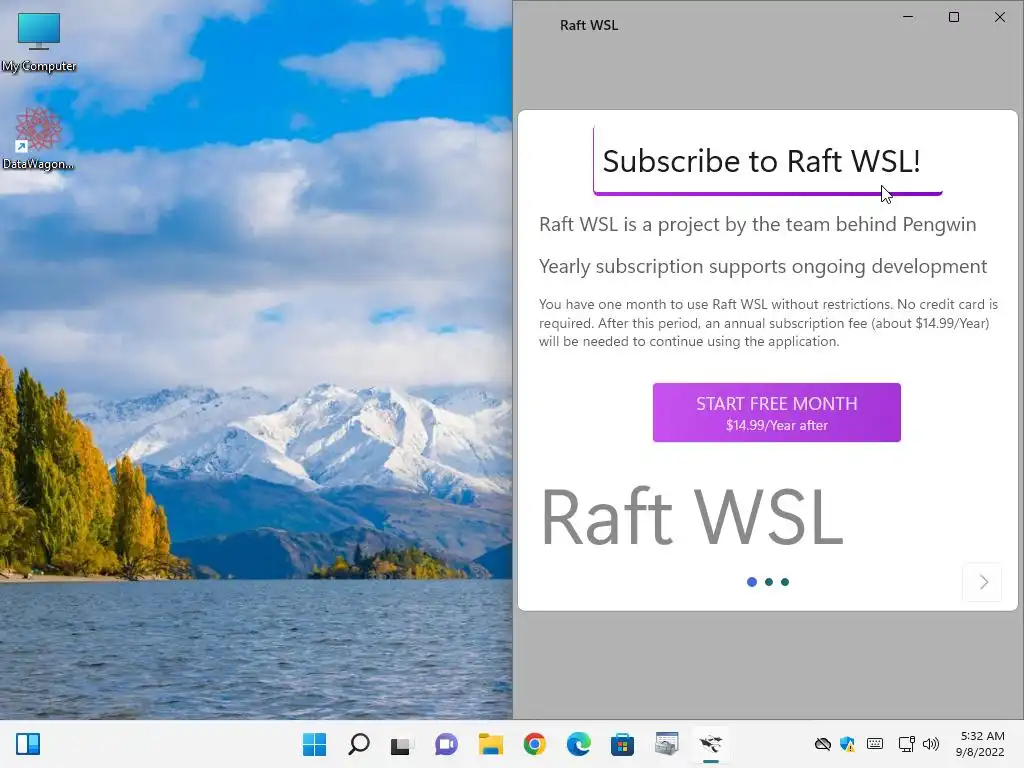Open Windows Security tray icon

(848, 744)
